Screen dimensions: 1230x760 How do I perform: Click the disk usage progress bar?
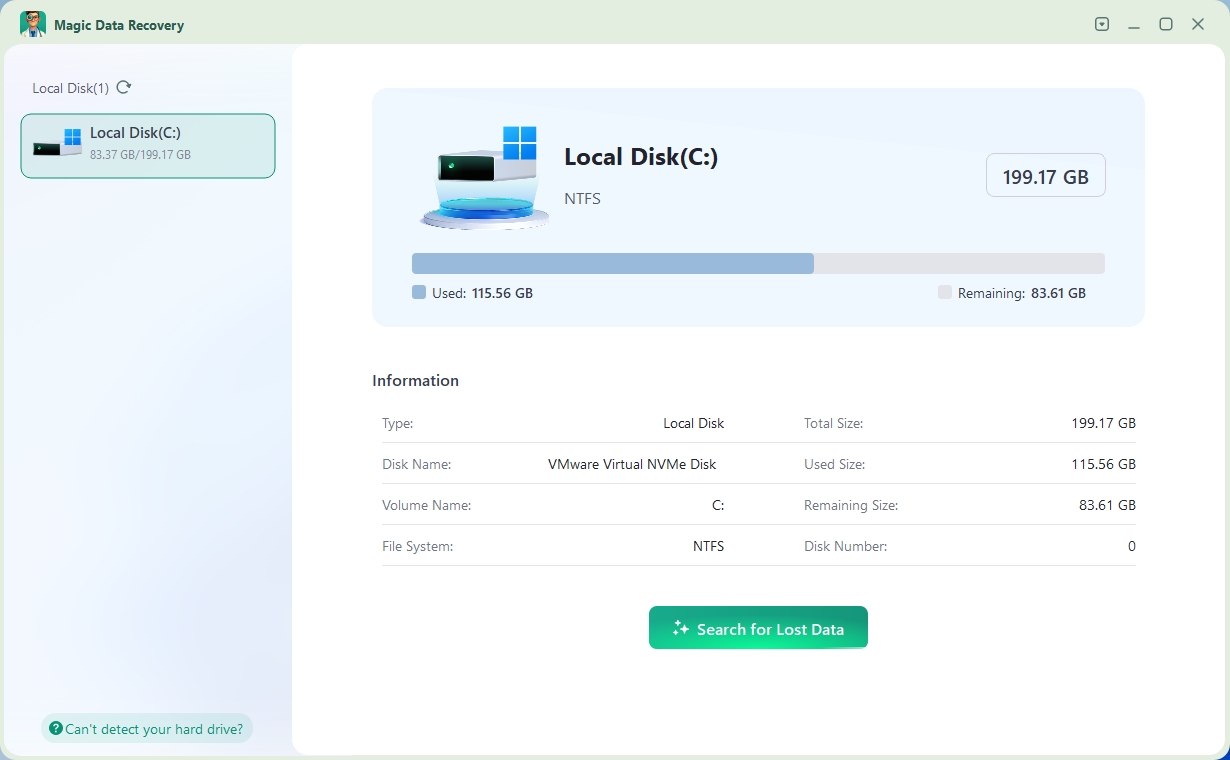(757, 263)
